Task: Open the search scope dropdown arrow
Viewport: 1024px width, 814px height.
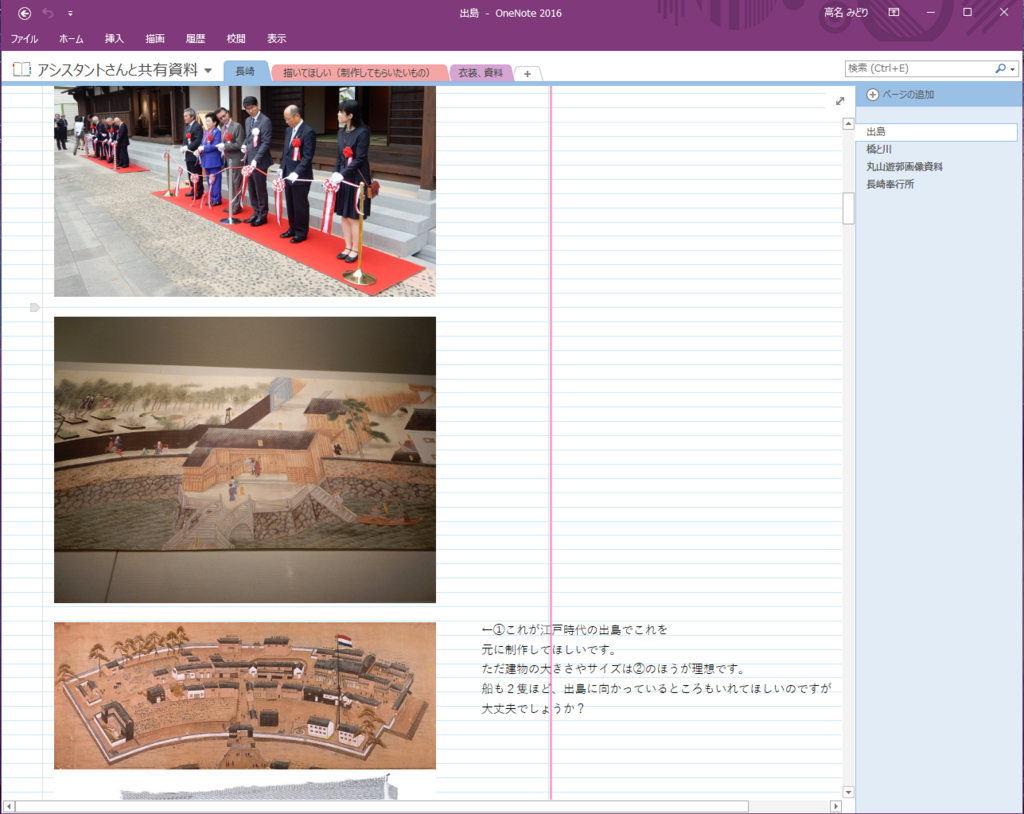Action: pyautogui.click(x=1012, y=69)
